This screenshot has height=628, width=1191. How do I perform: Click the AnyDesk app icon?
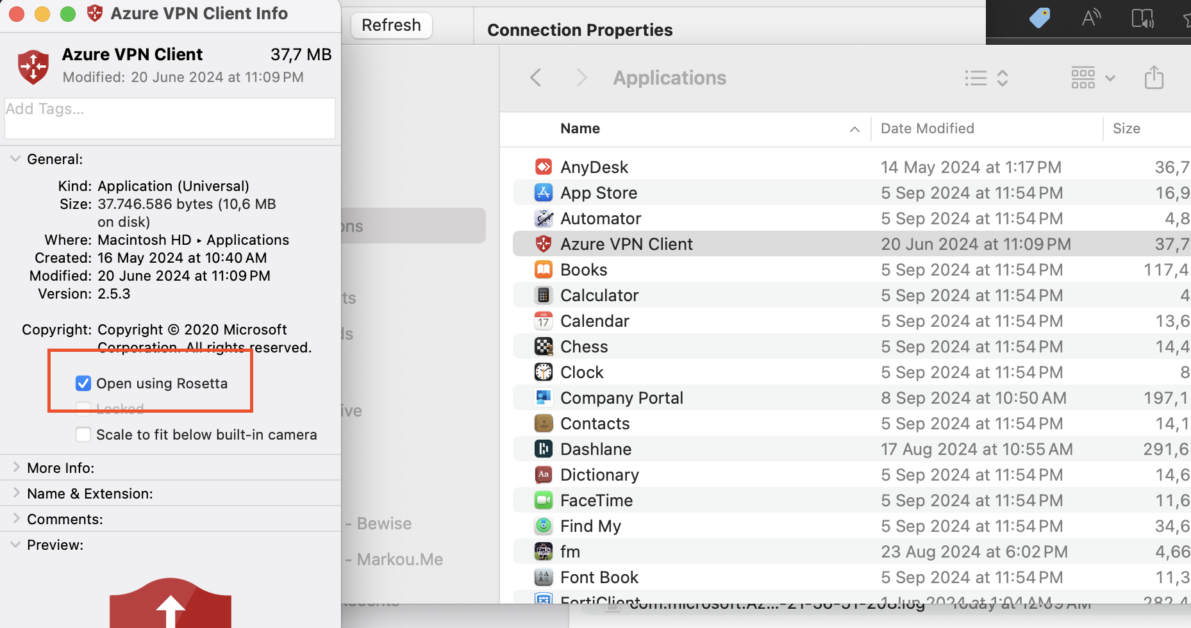coord(543,167)
